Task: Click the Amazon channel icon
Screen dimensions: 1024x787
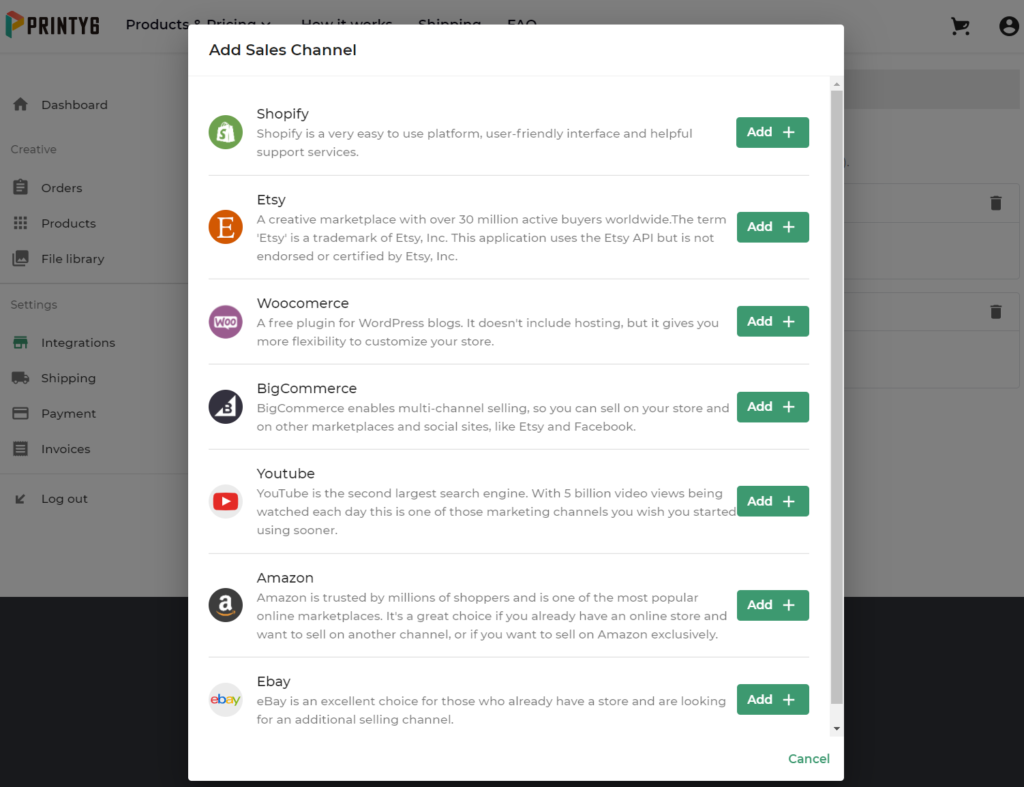Action: [225, 605]
